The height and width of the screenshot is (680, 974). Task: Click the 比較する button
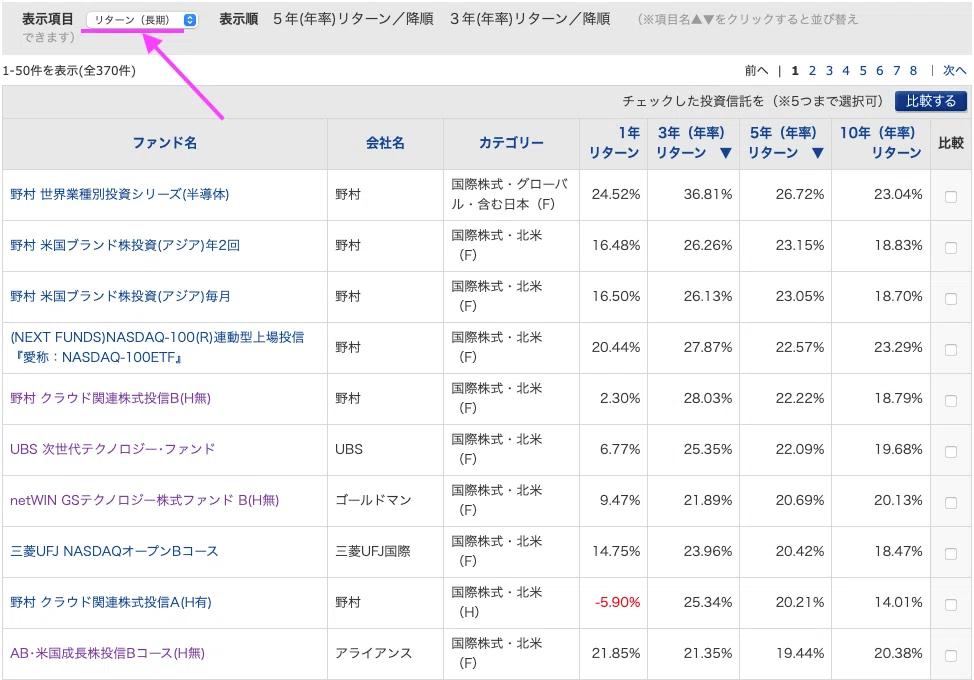point(931,101)
